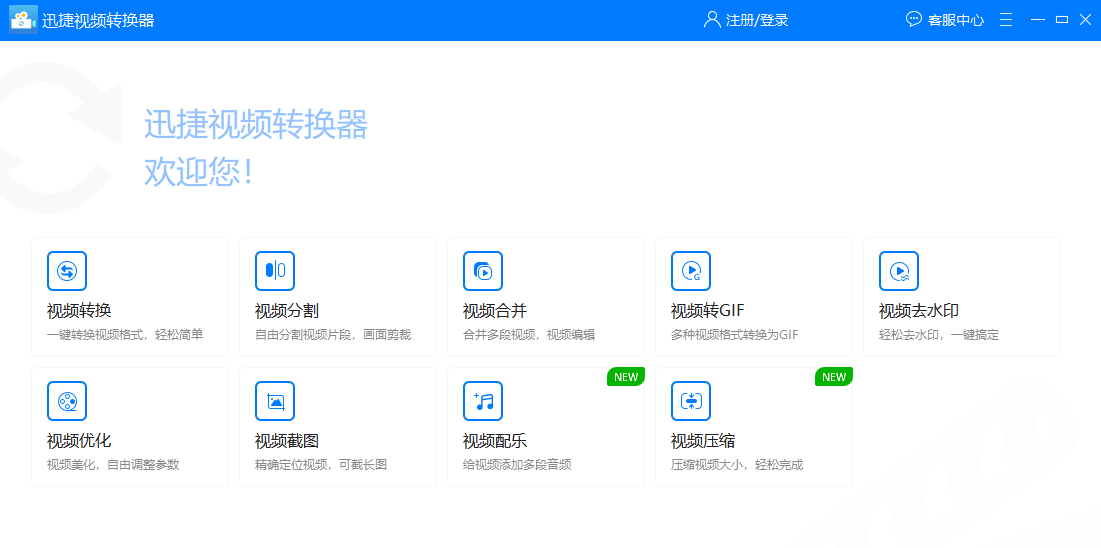The width and height of the screenshot is (1101, 548).
Task: Maximize the application window
Action: pos(1062,20)
